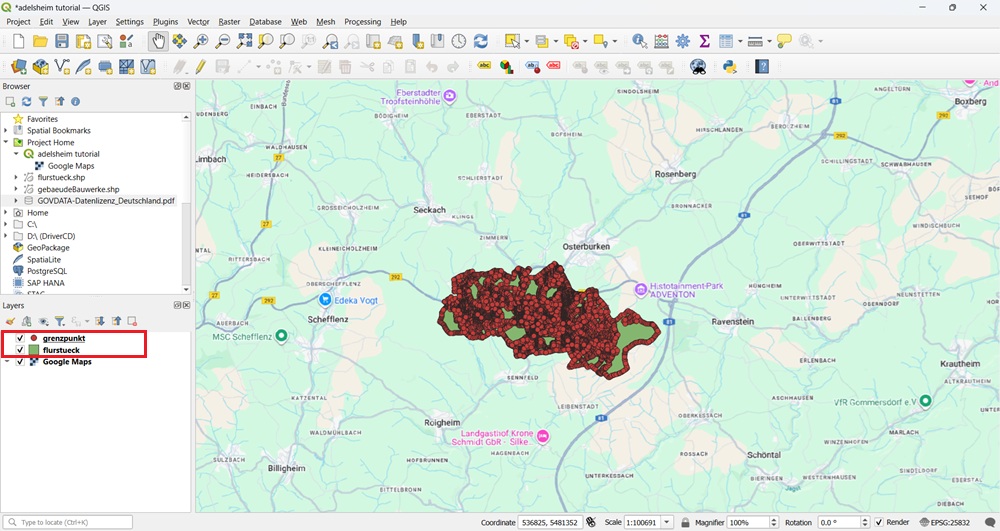
Task: Open the Scale dropdown in status bar
Action: [x=668, y=522]
